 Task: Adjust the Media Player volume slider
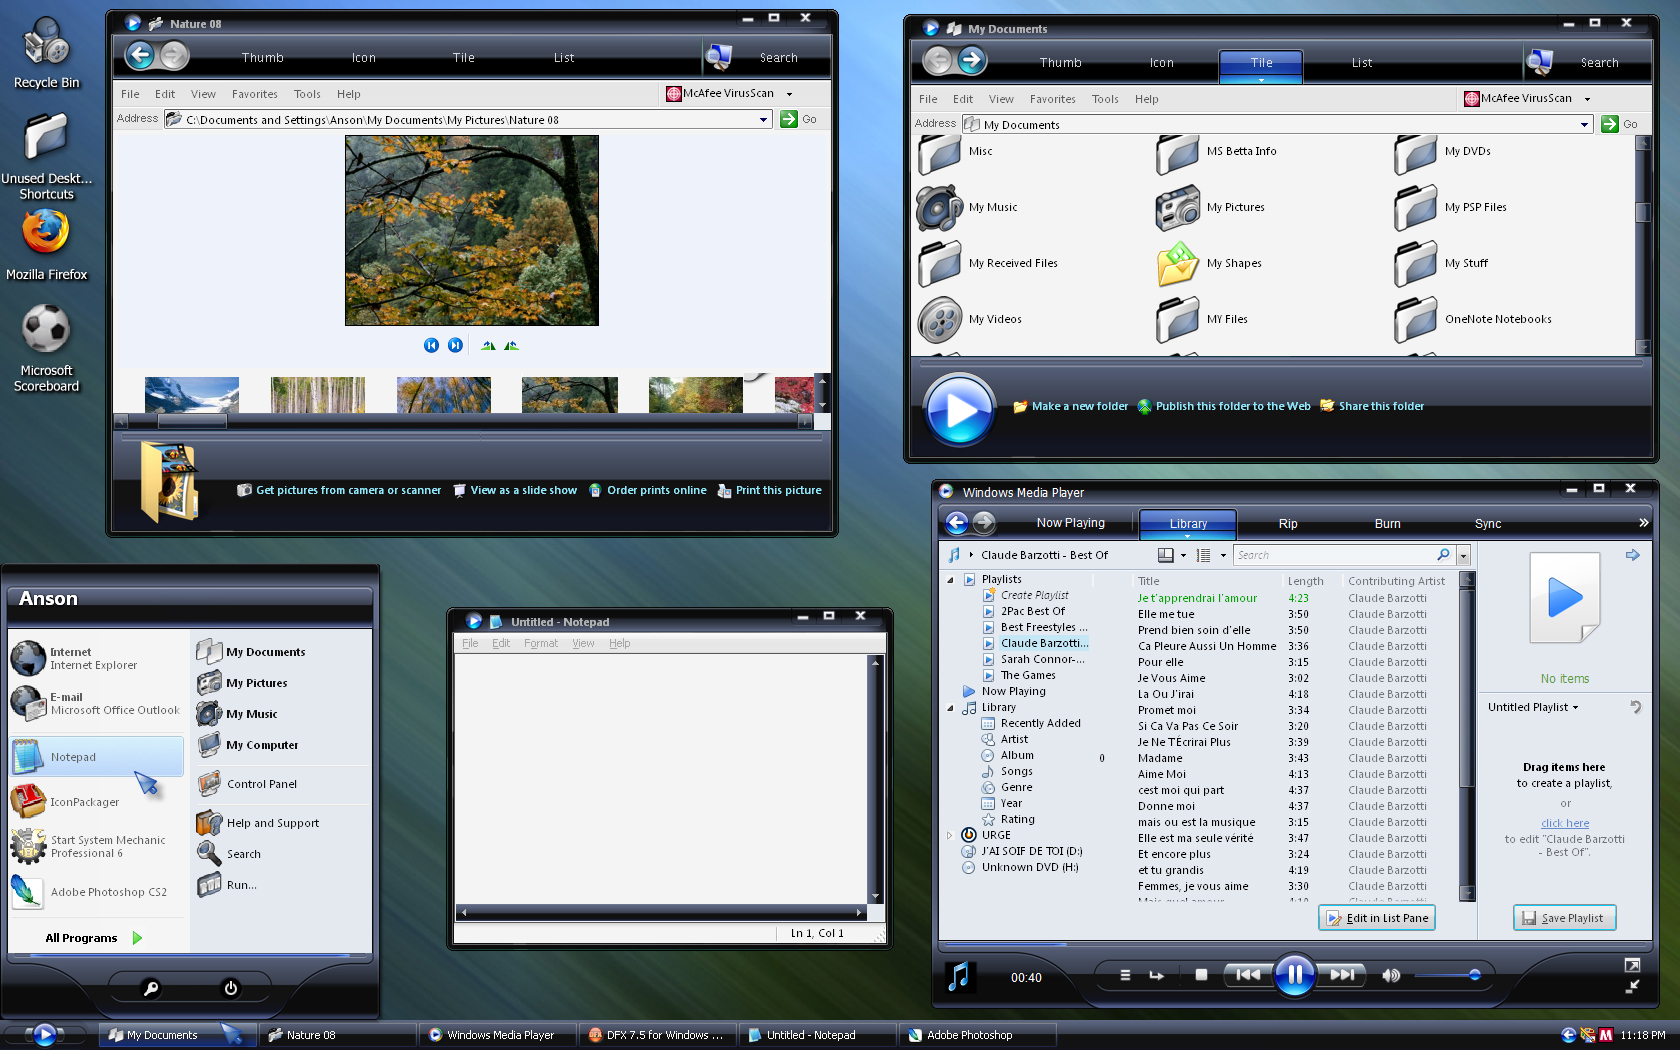click(1448, 975)
